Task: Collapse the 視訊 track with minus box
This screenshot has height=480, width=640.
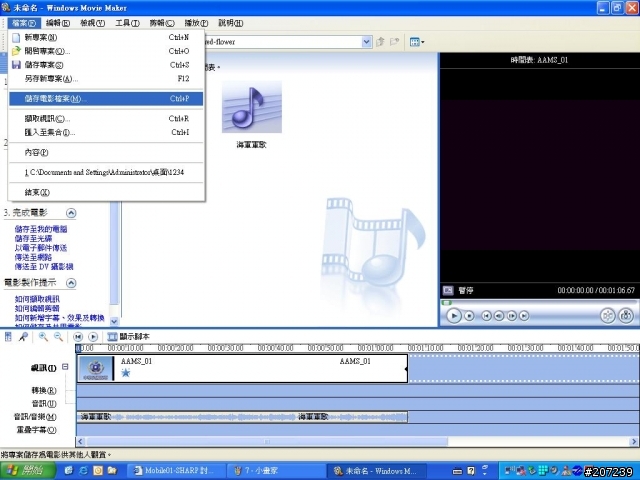Action: click(65, 367)
